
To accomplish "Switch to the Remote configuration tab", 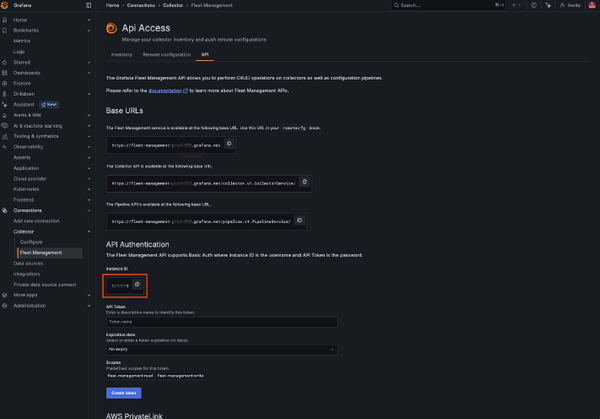I will (164, 54).
